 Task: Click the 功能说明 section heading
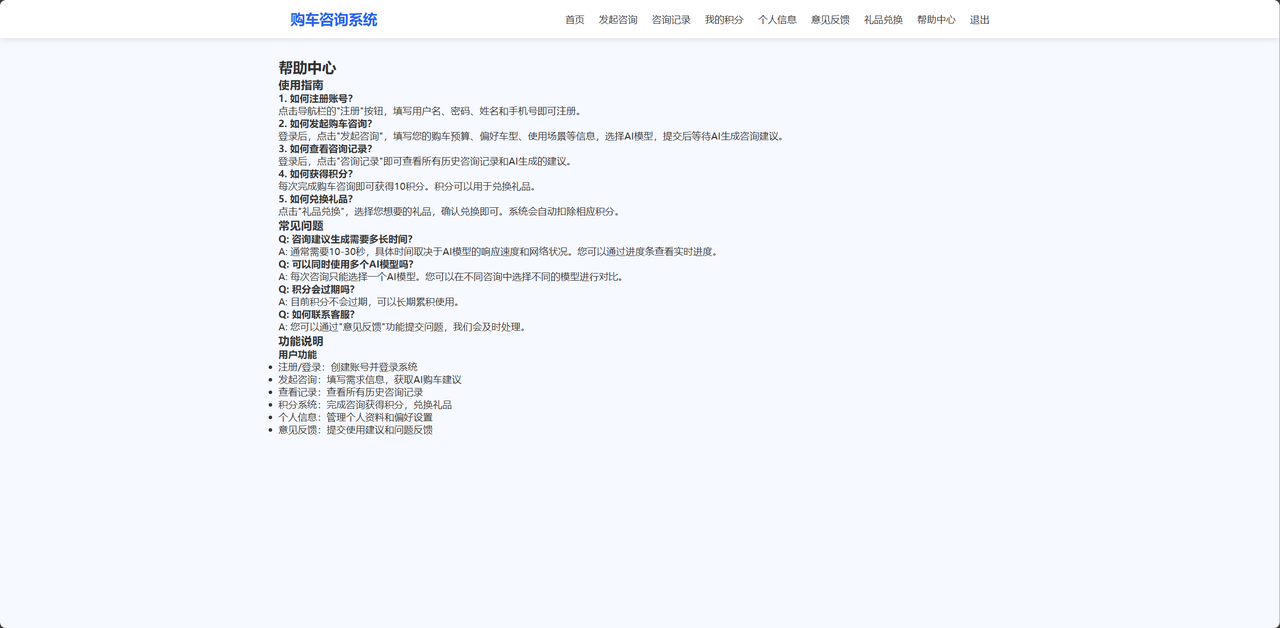click(301, 341)
